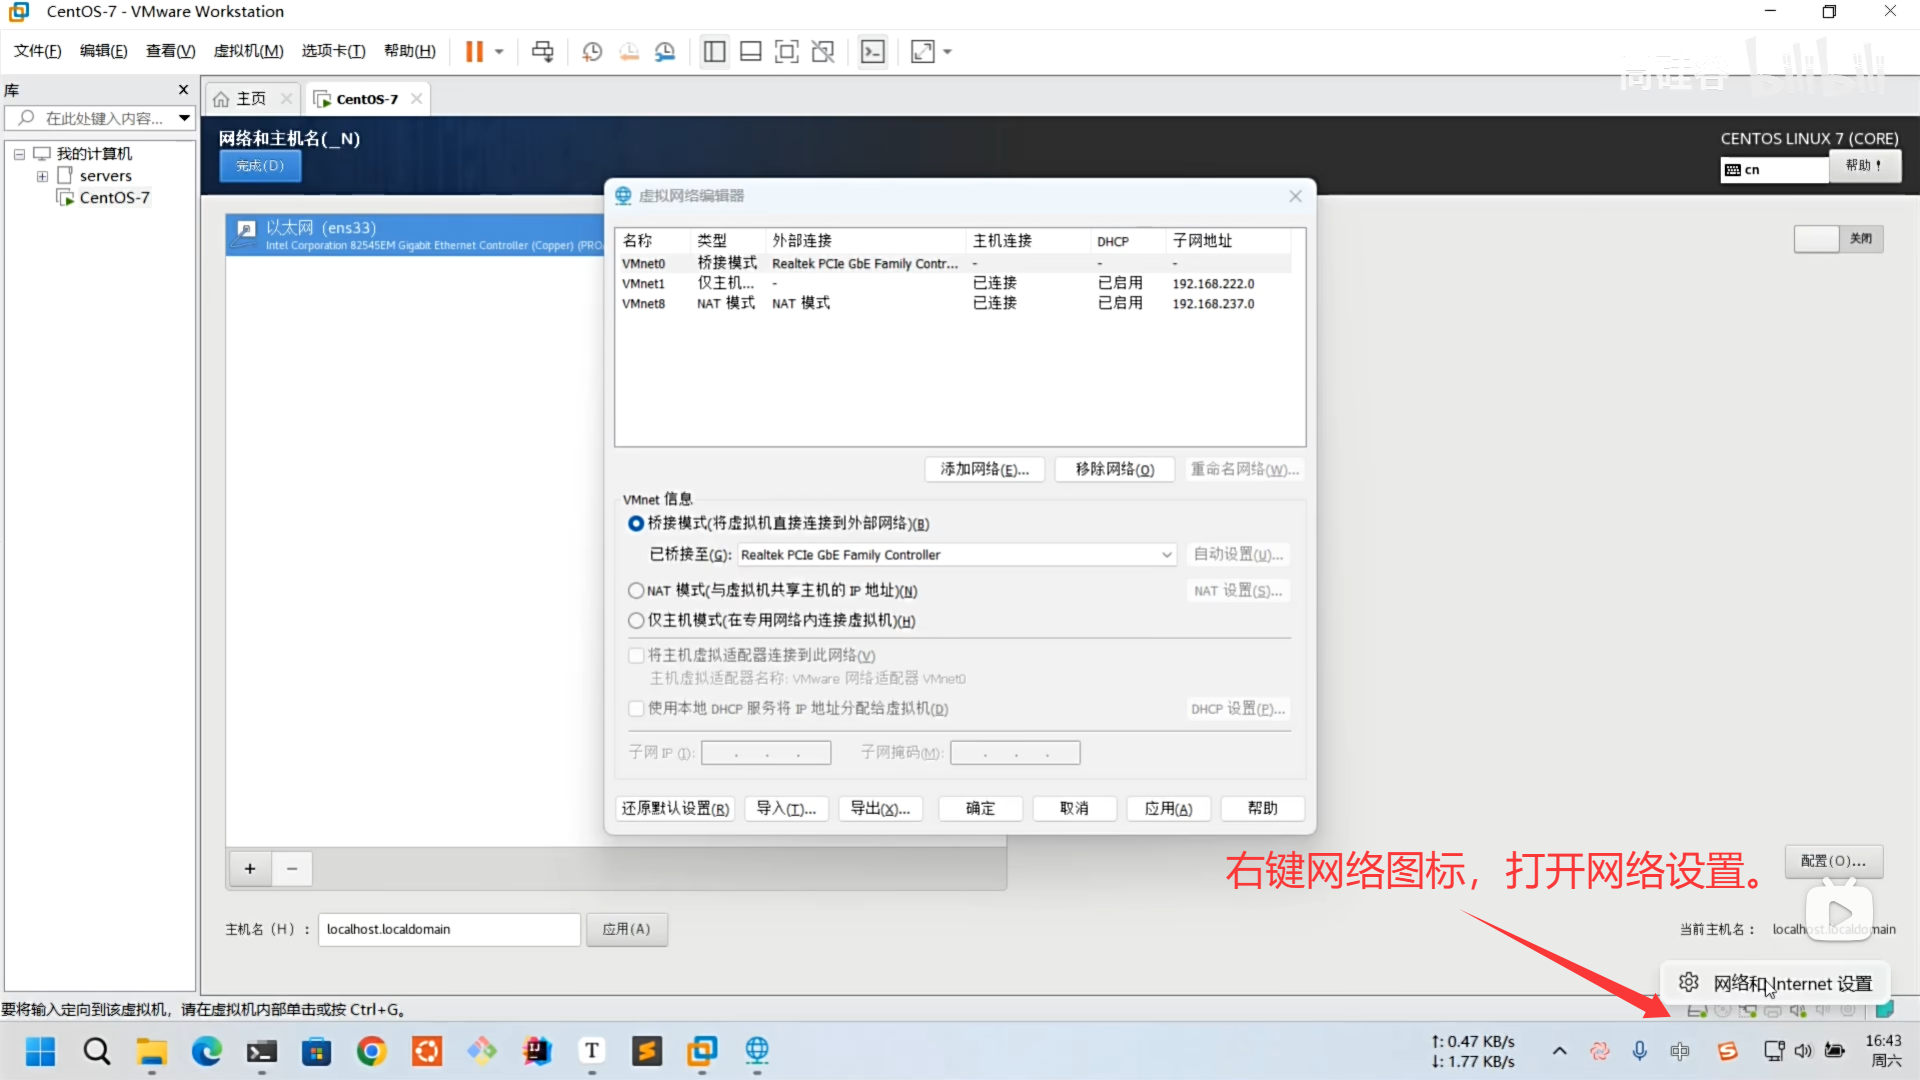
Task: Open the snapshot manager wrench icon
Action: tap(665, 52)
